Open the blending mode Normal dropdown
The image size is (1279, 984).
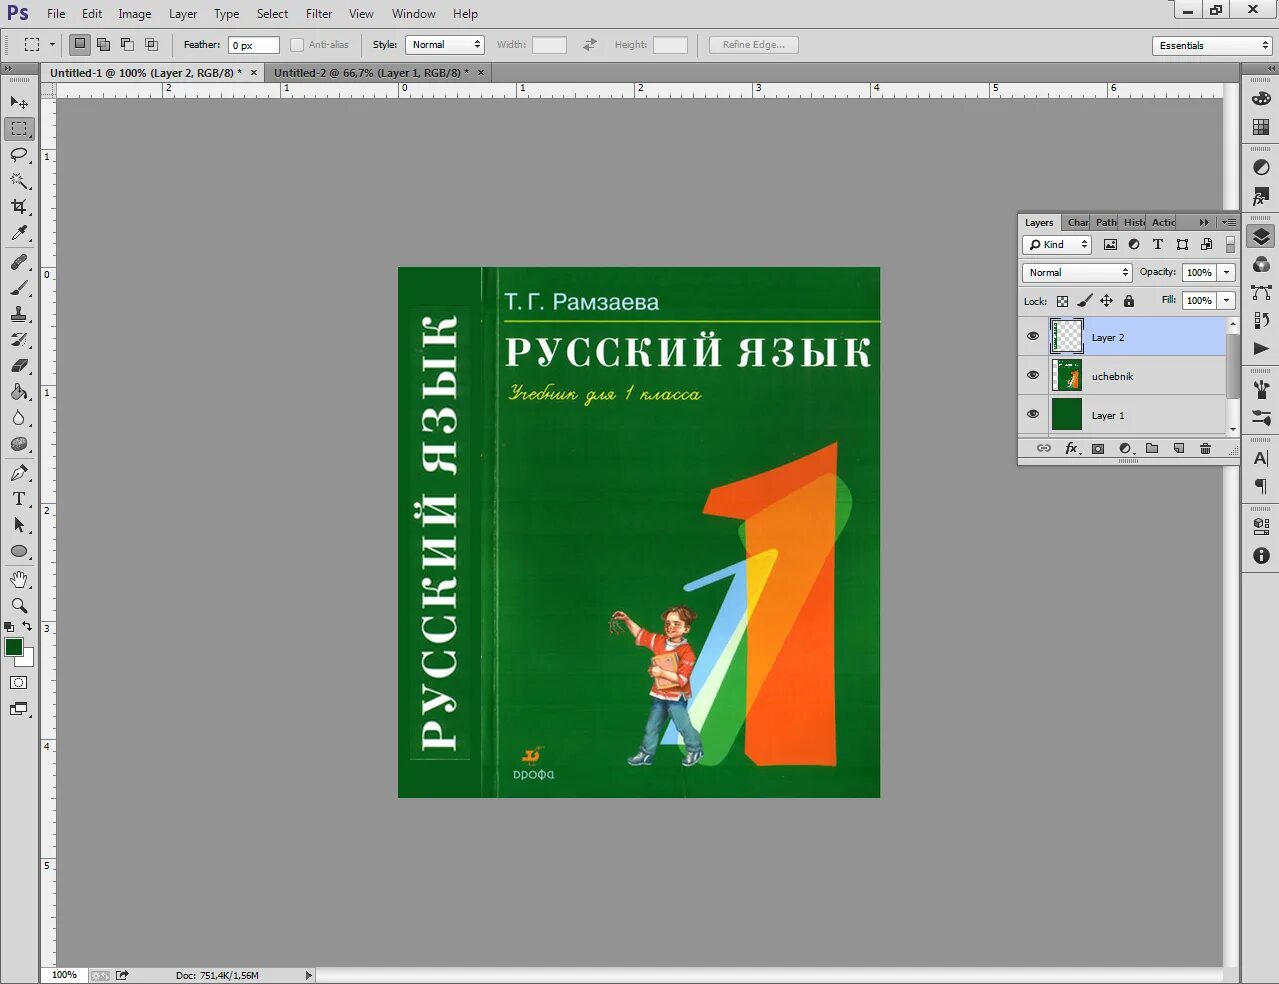tap(1077, 273)
